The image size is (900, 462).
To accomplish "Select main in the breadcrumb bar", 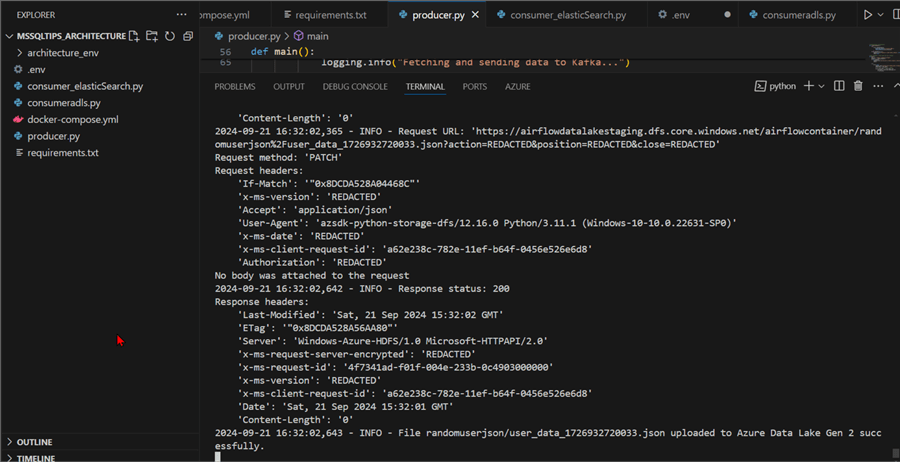I will coord(317,36).
